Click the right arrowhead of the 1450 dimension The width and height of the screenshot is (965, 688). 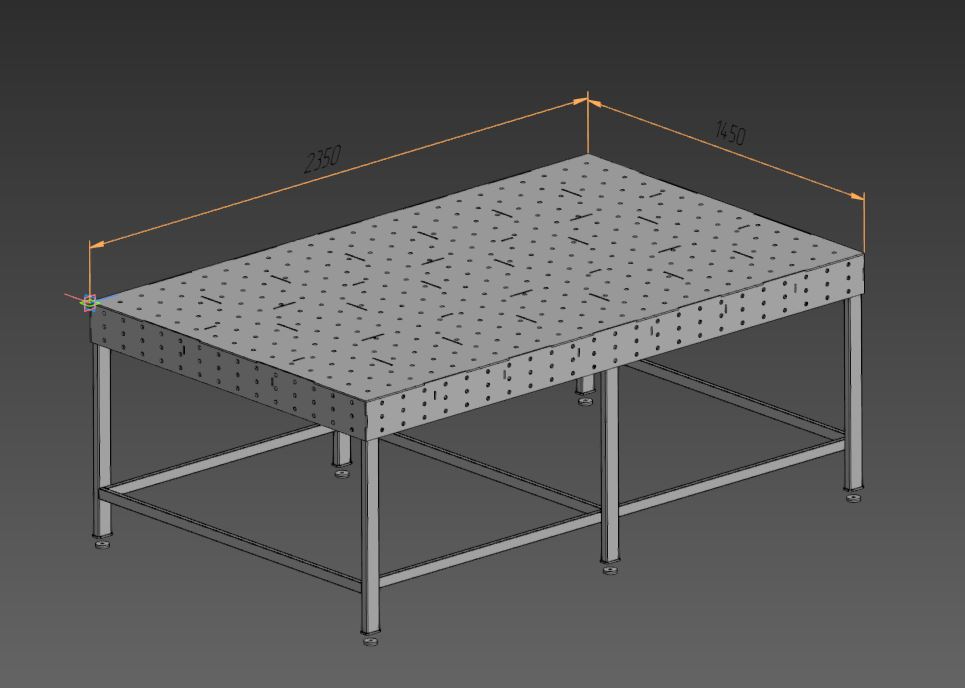pos(861,197)
